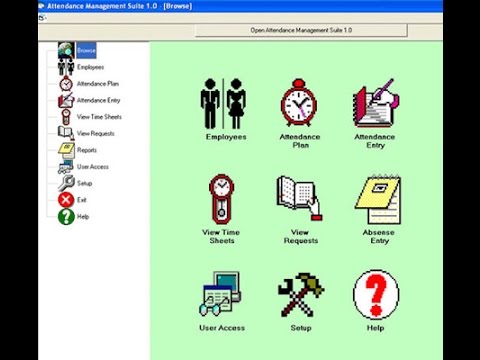Screen dimensions: 480x360
Task: Open the Absense Entry notepad icon
Action: pos(378,199)
